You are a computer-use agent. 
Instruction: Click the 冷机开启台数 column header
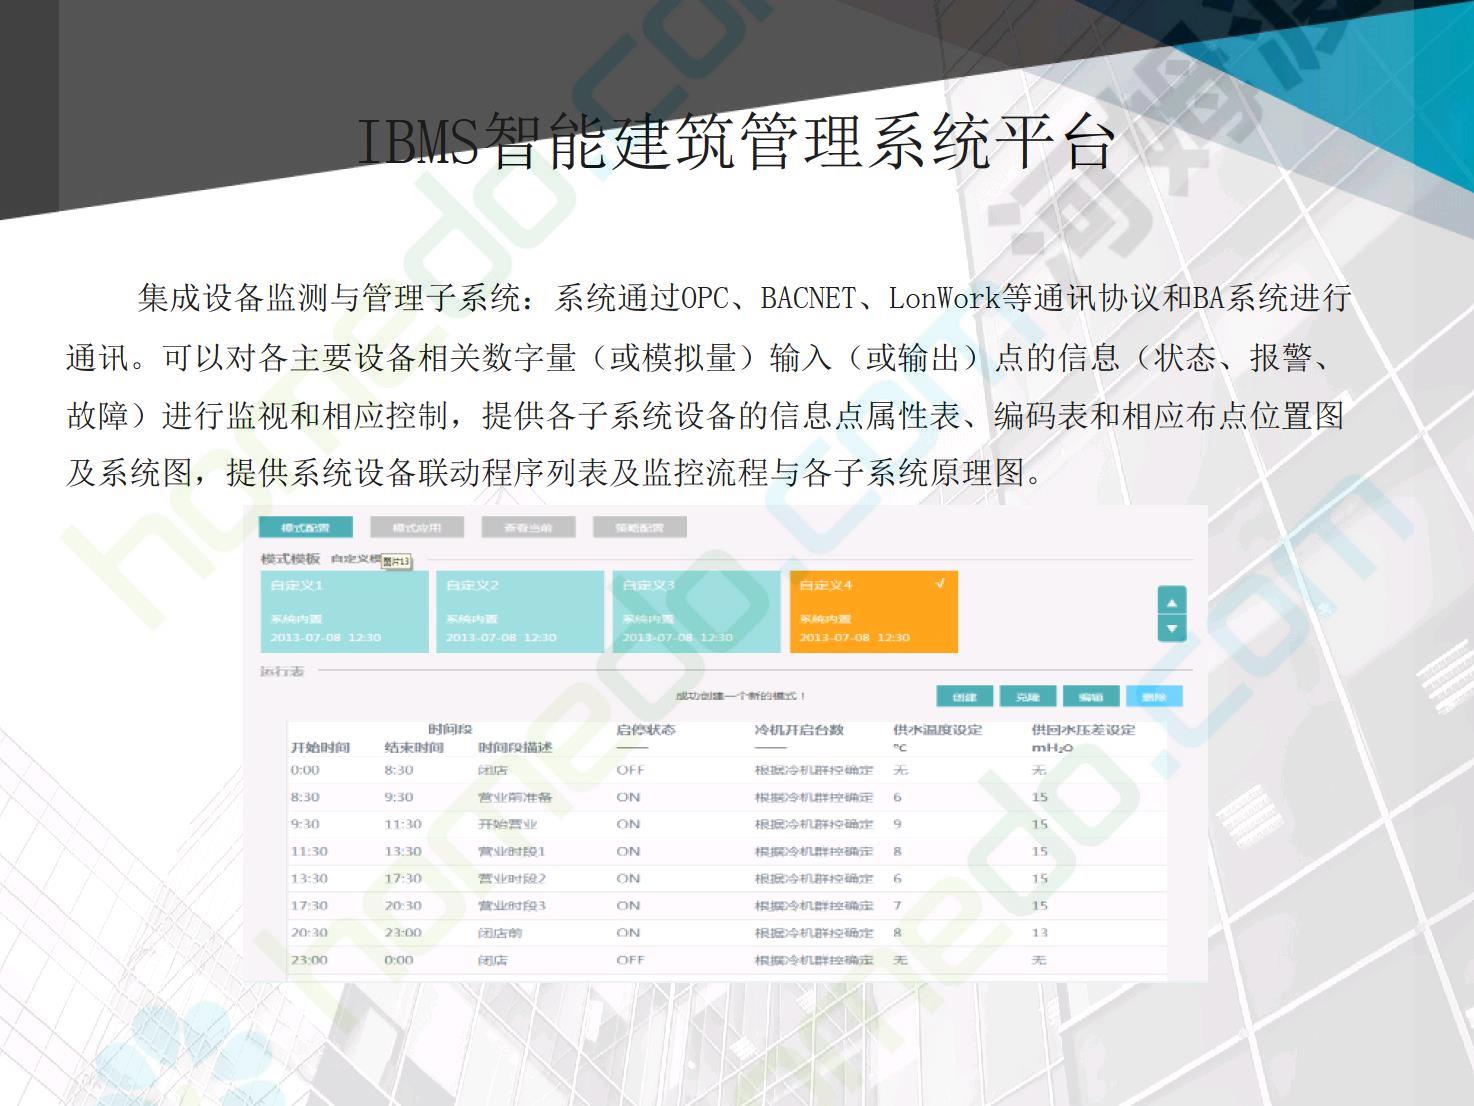tap(799, 730)
